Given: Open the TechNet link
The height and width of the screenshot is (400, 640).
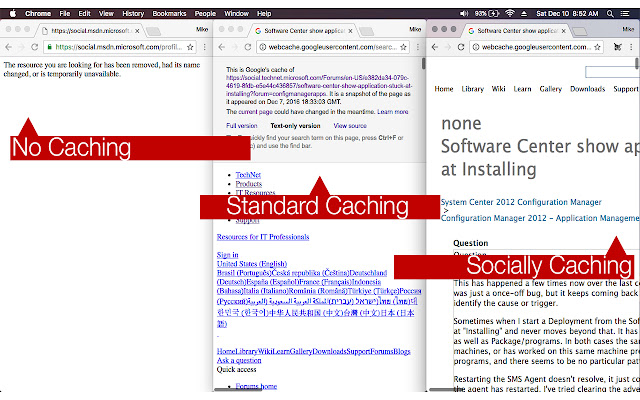Looking at the screenshot, I should [248, 175].
